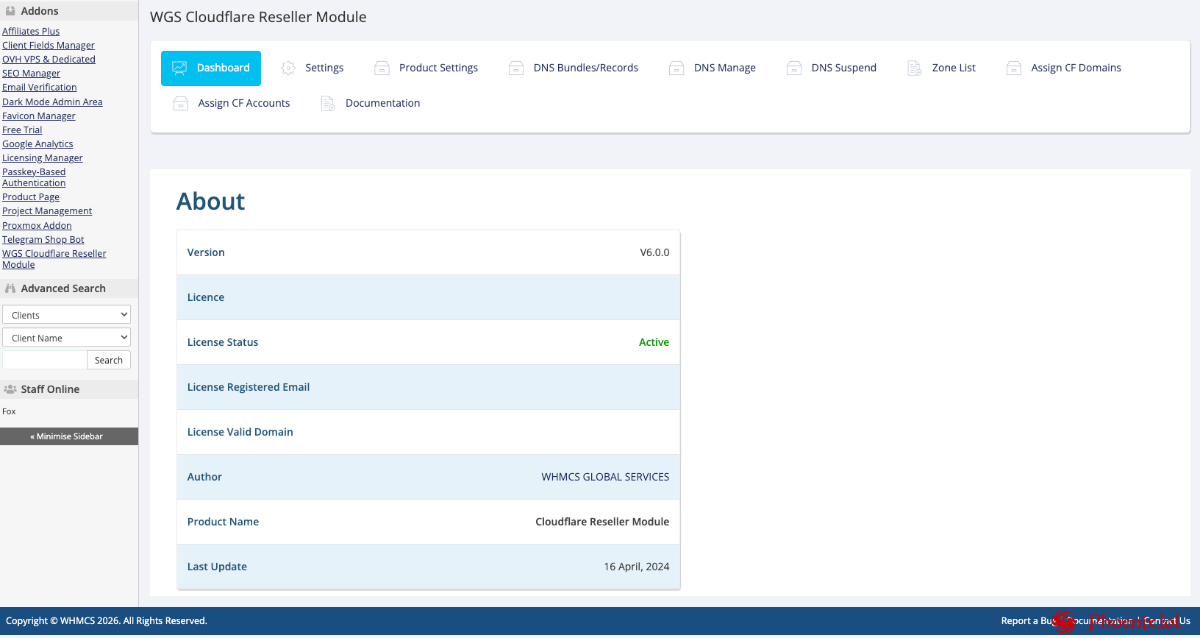Open the Proxmox Addon link
Image resolution: width=1200 pixels, height=638 pixels.
(x=37, y=225)
